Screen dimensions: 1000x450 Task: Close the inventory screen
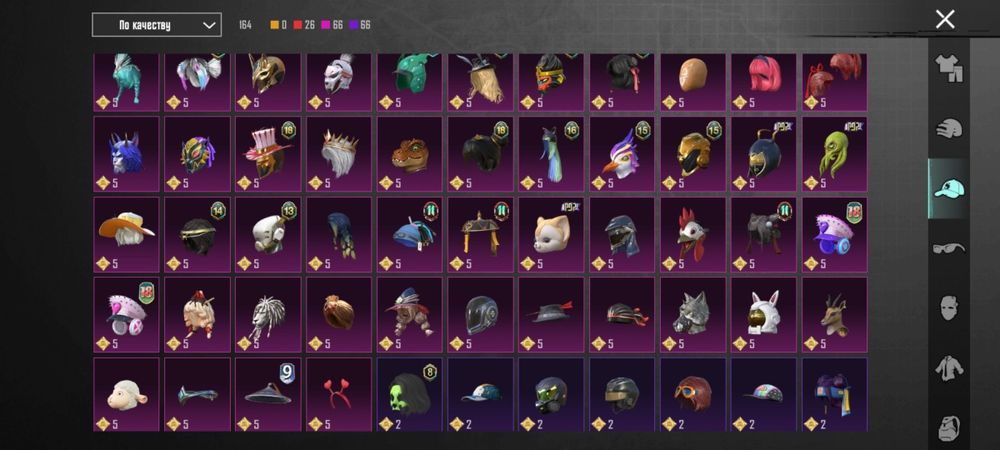pyautogui.click(x=945, y=19)
